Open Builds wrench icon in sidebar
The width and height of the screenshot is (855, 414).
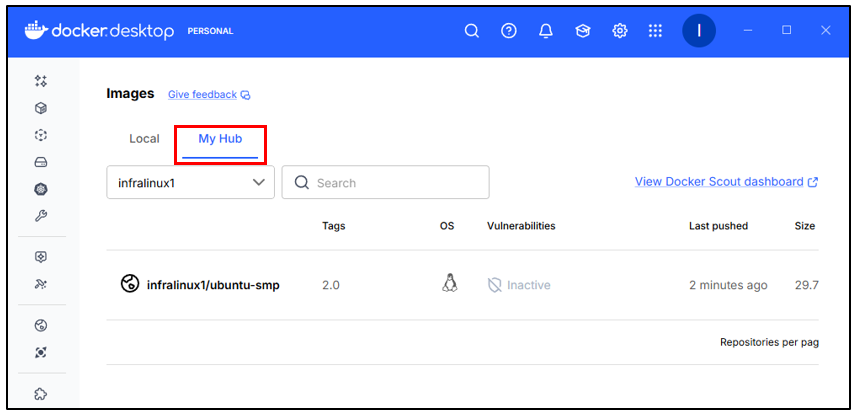pos(41,216)
